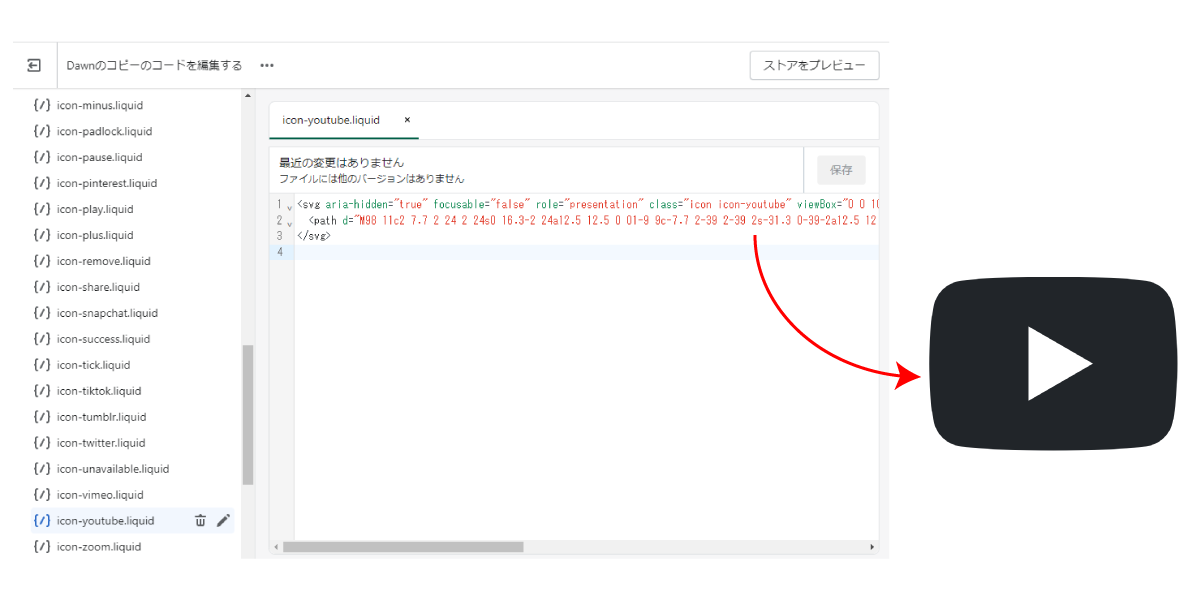Screen dimensions: 1200x600
Task: Close the icon-youtube.liquid tab
Action: tap(407, 120)
